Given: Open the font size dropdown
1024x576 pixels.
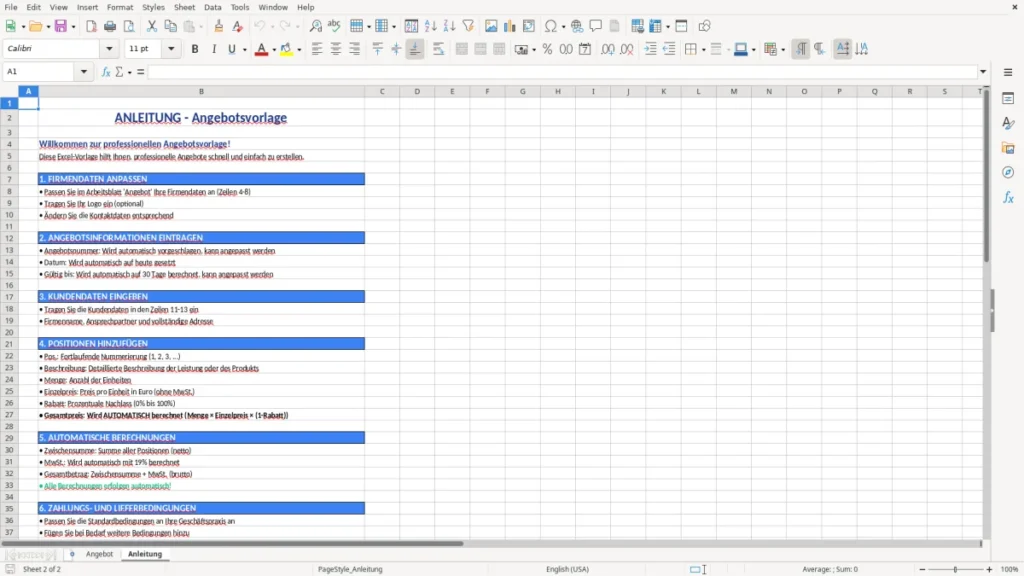Looking at the screenshot, I should tap(171, 49).
